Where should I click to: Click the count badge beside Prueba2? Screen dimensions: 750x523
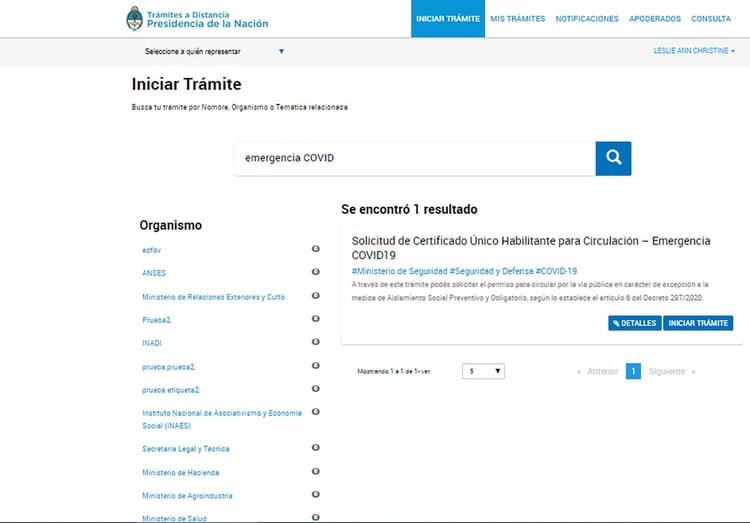[x=316, y=319]
